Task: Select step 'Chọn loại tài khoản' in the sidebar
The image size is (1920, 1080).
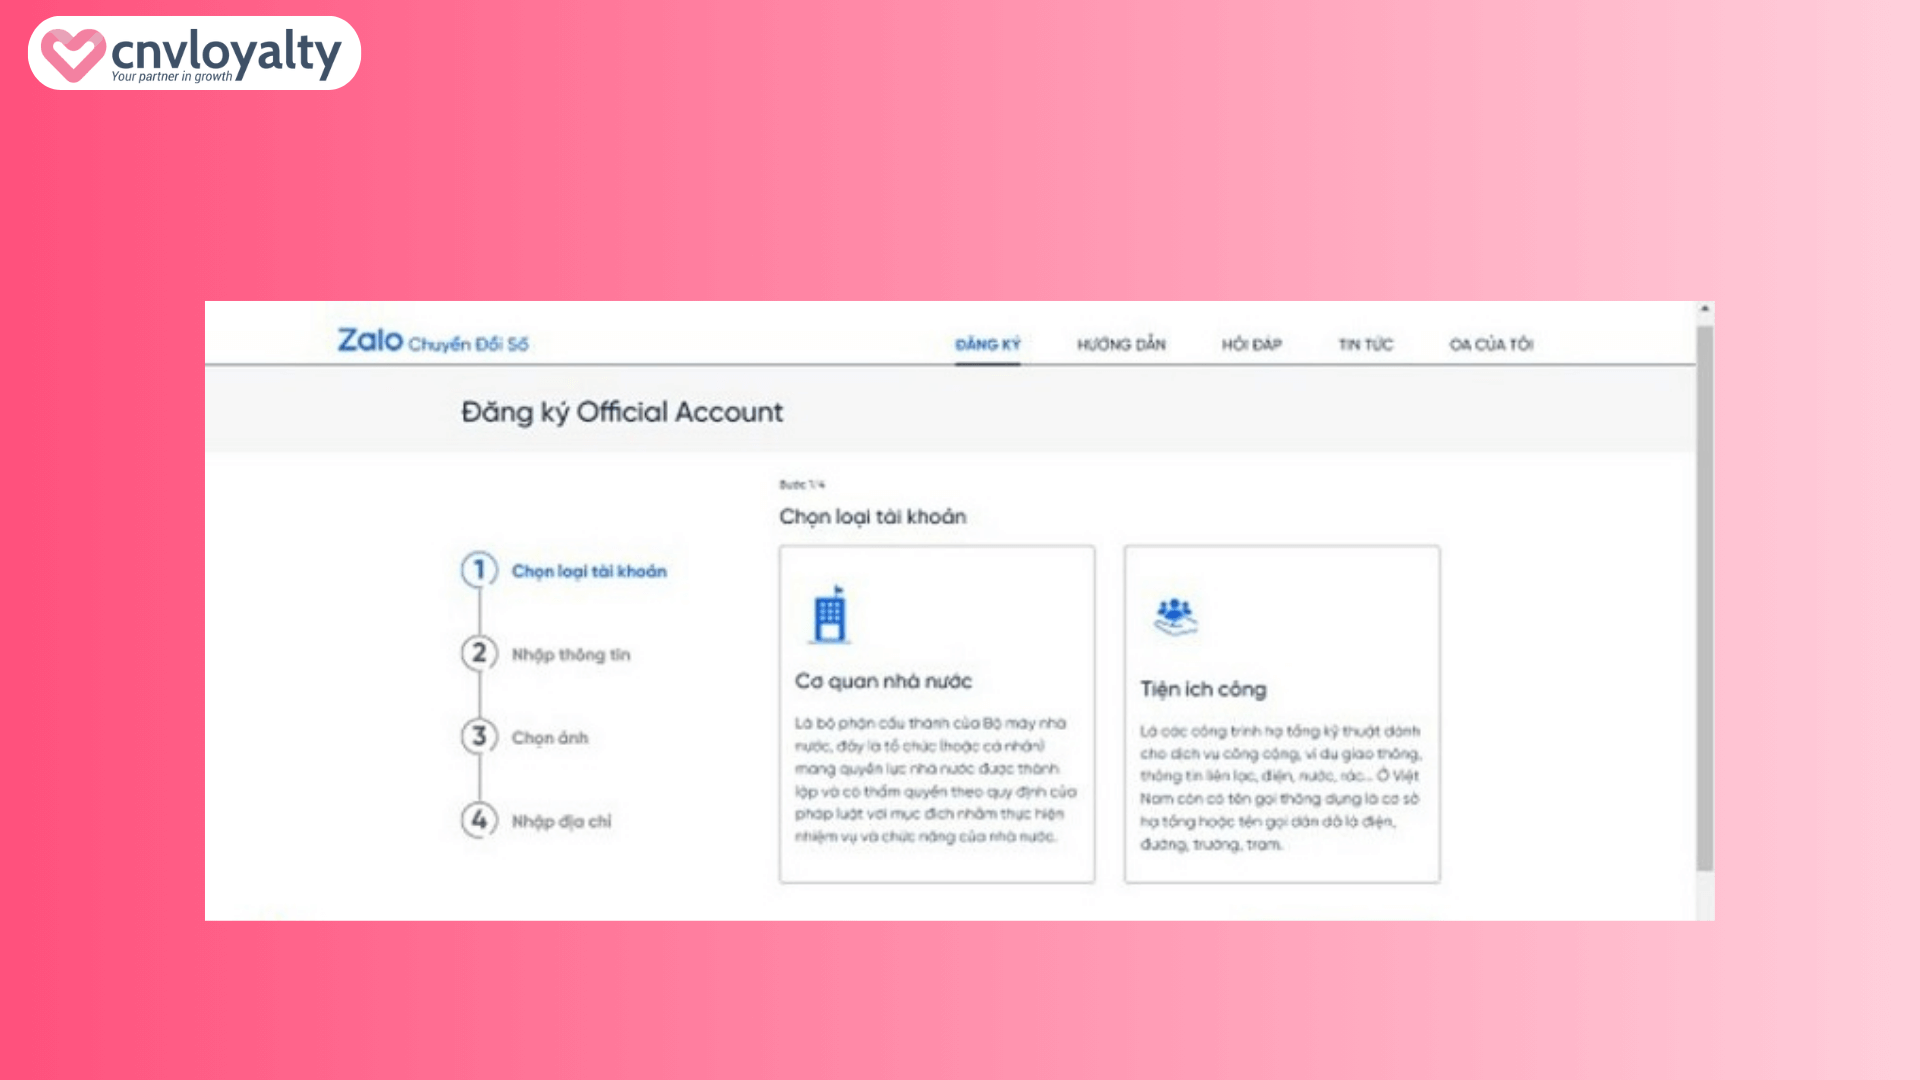Action: click(x=589, y=570)
